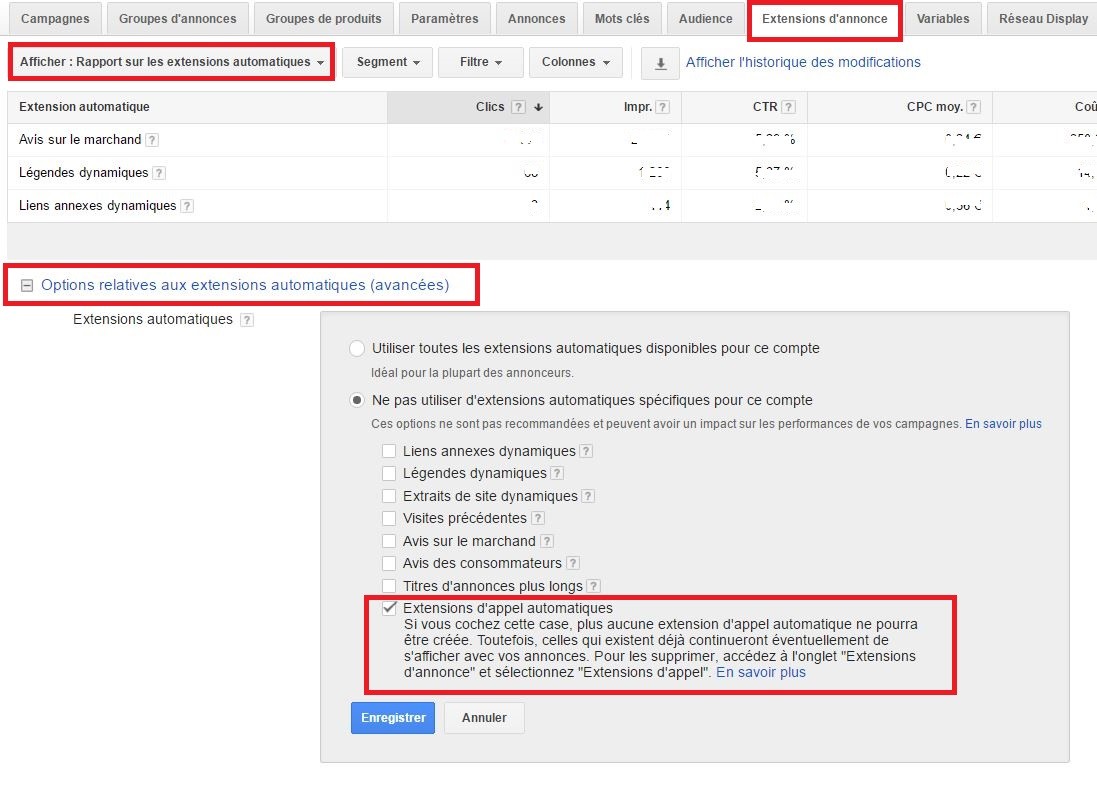
Task: Click help icon beside CTR column header
Action: pos(788,108)
